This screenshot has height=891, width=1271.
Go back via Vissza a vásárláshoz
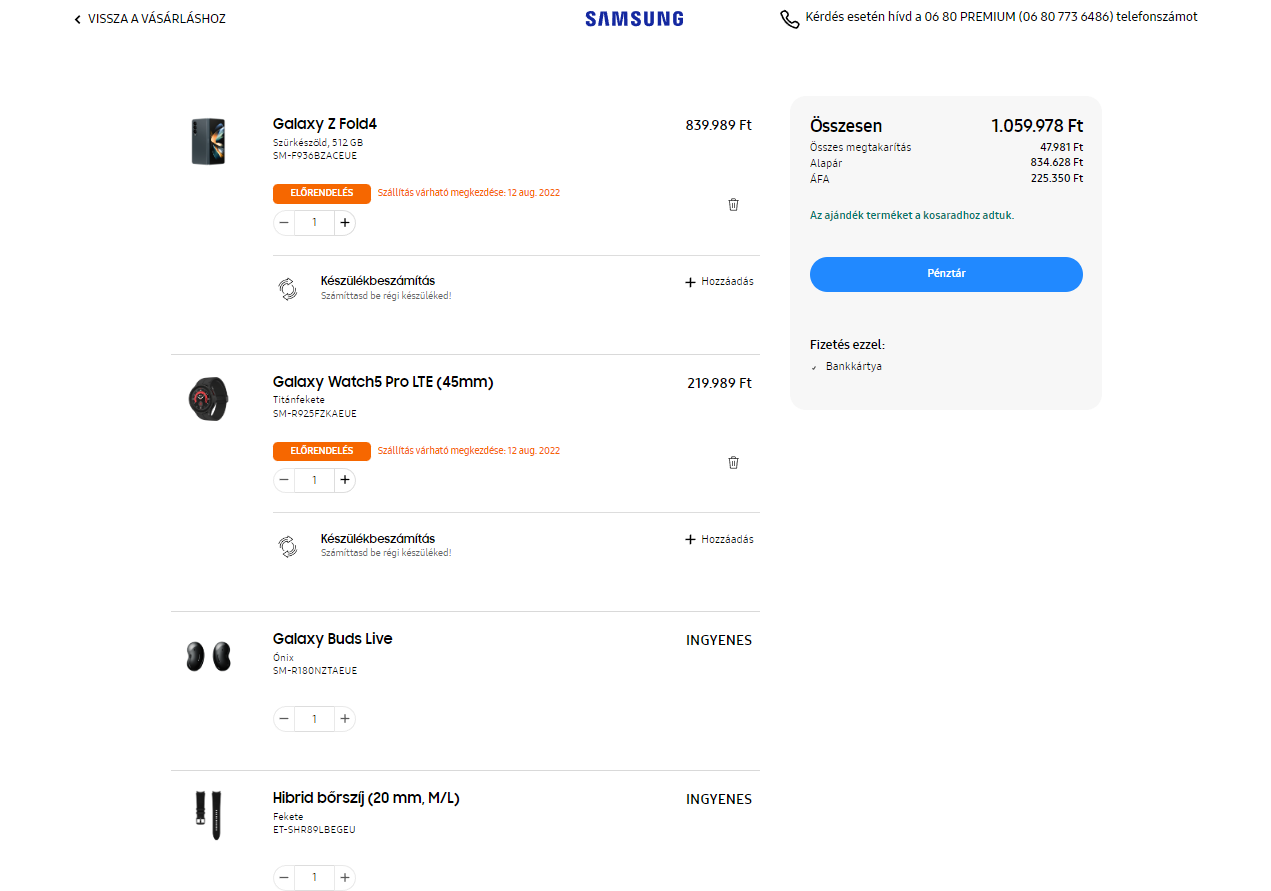tap(150, 19)
